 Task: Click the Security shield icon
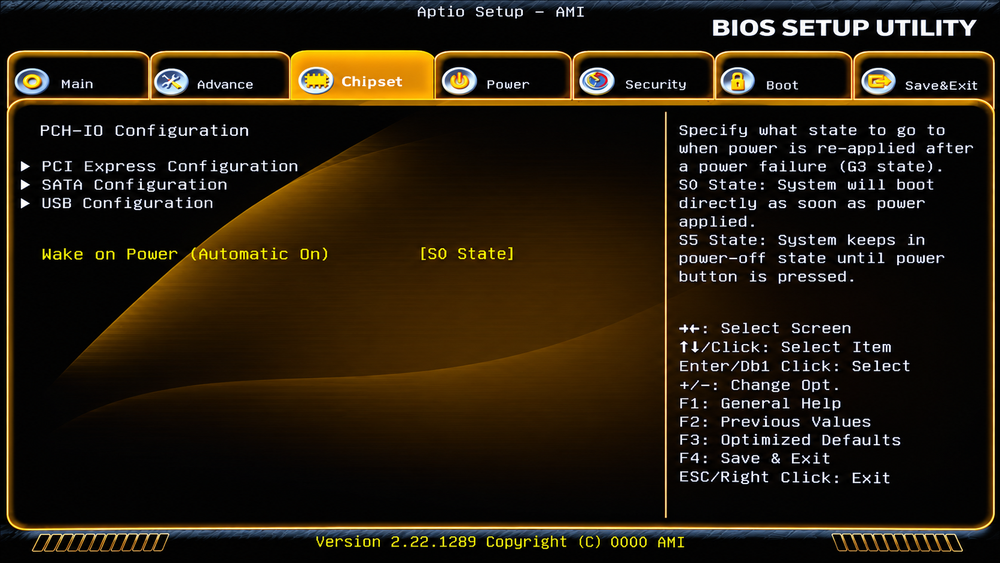(597, 82)
